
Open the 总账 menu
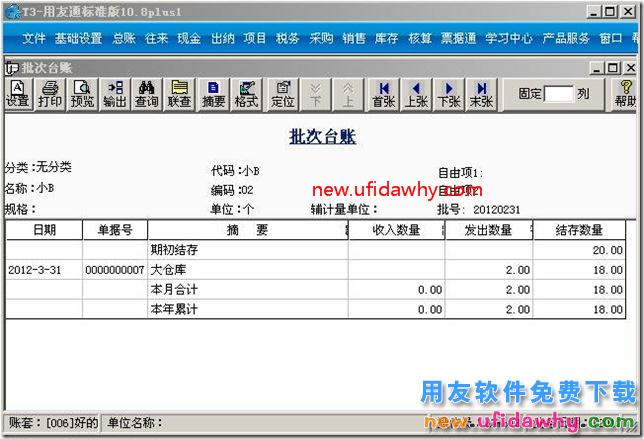tap(124, 39)
